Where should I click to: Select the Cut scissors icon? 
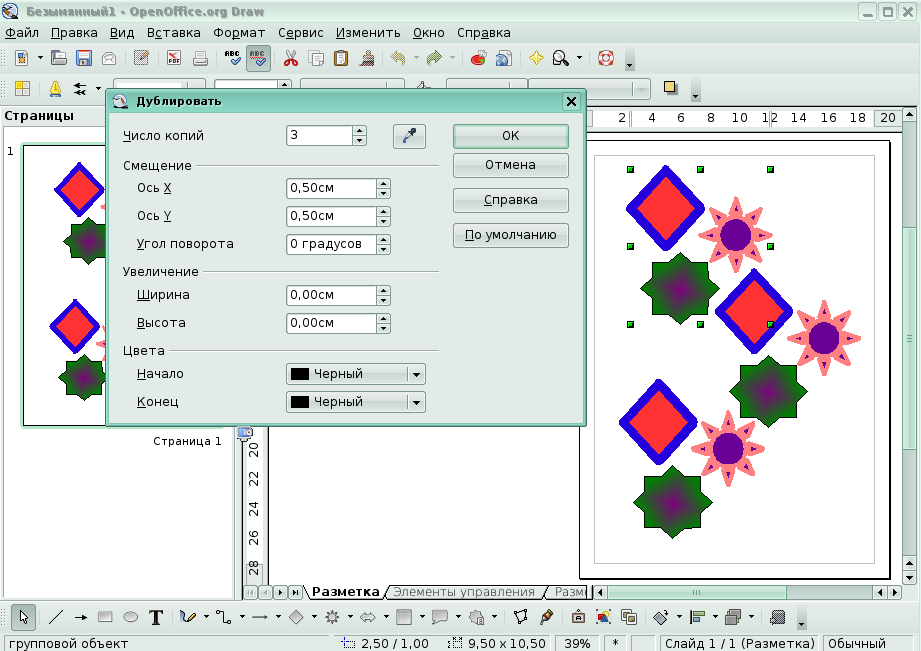tap(291, 58)
